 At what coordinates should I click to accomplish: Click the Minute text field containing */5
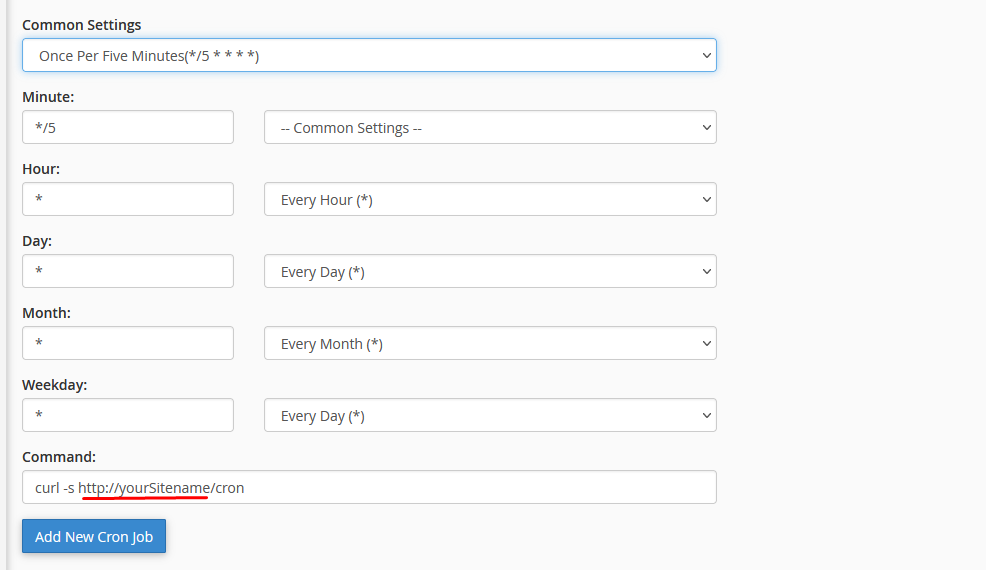click(x=127, y=128)
